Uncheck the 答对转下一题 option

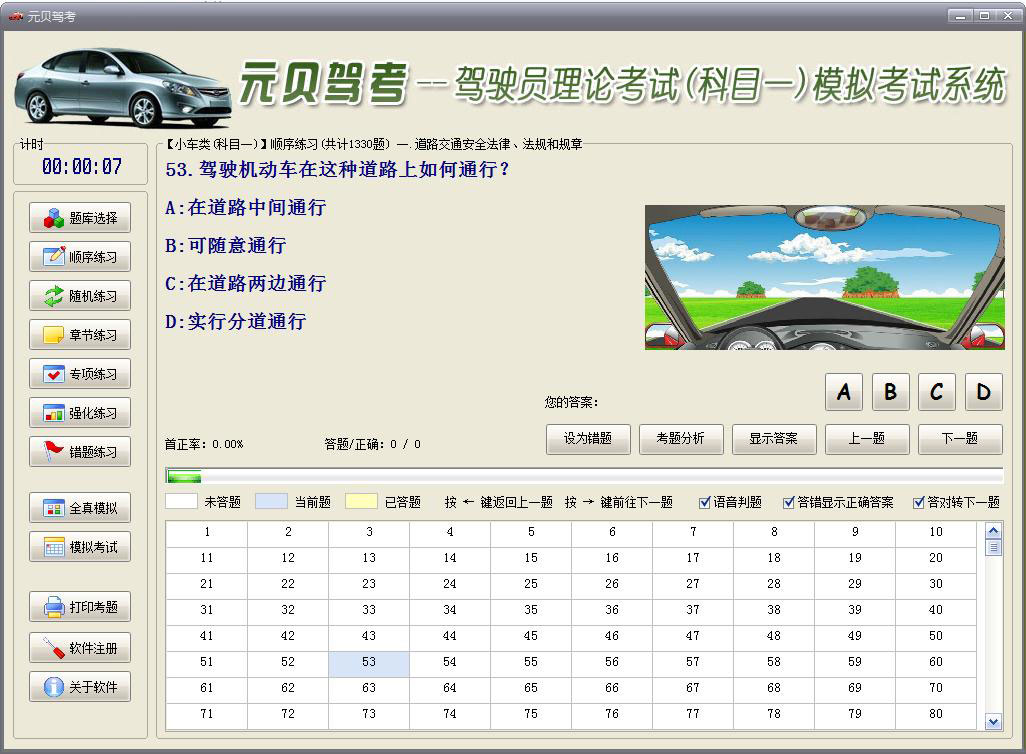tap(919, 502)
